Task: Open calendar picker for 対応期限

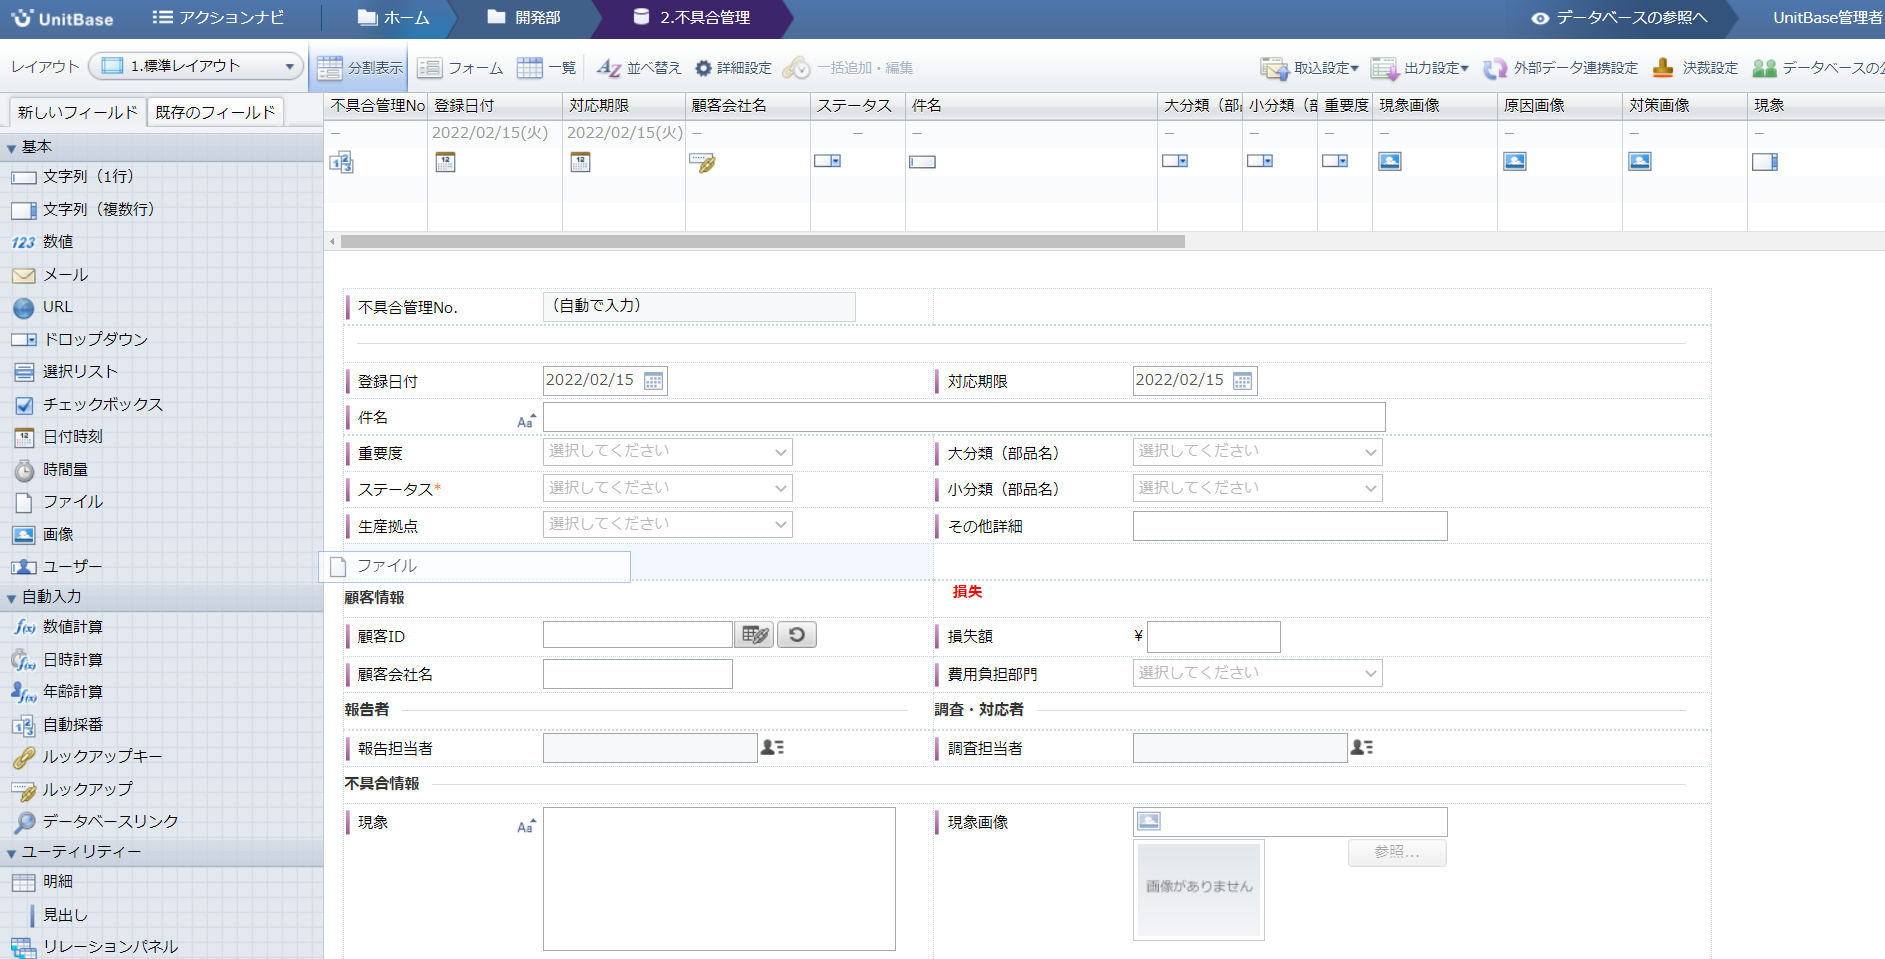Action: pos(1243,381)
